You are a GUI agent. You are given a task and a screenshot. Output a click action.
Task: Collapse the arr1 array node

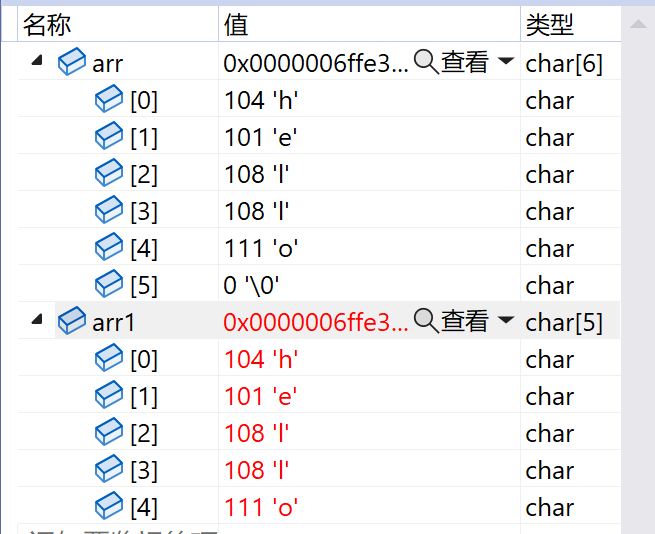click(37, 320)
